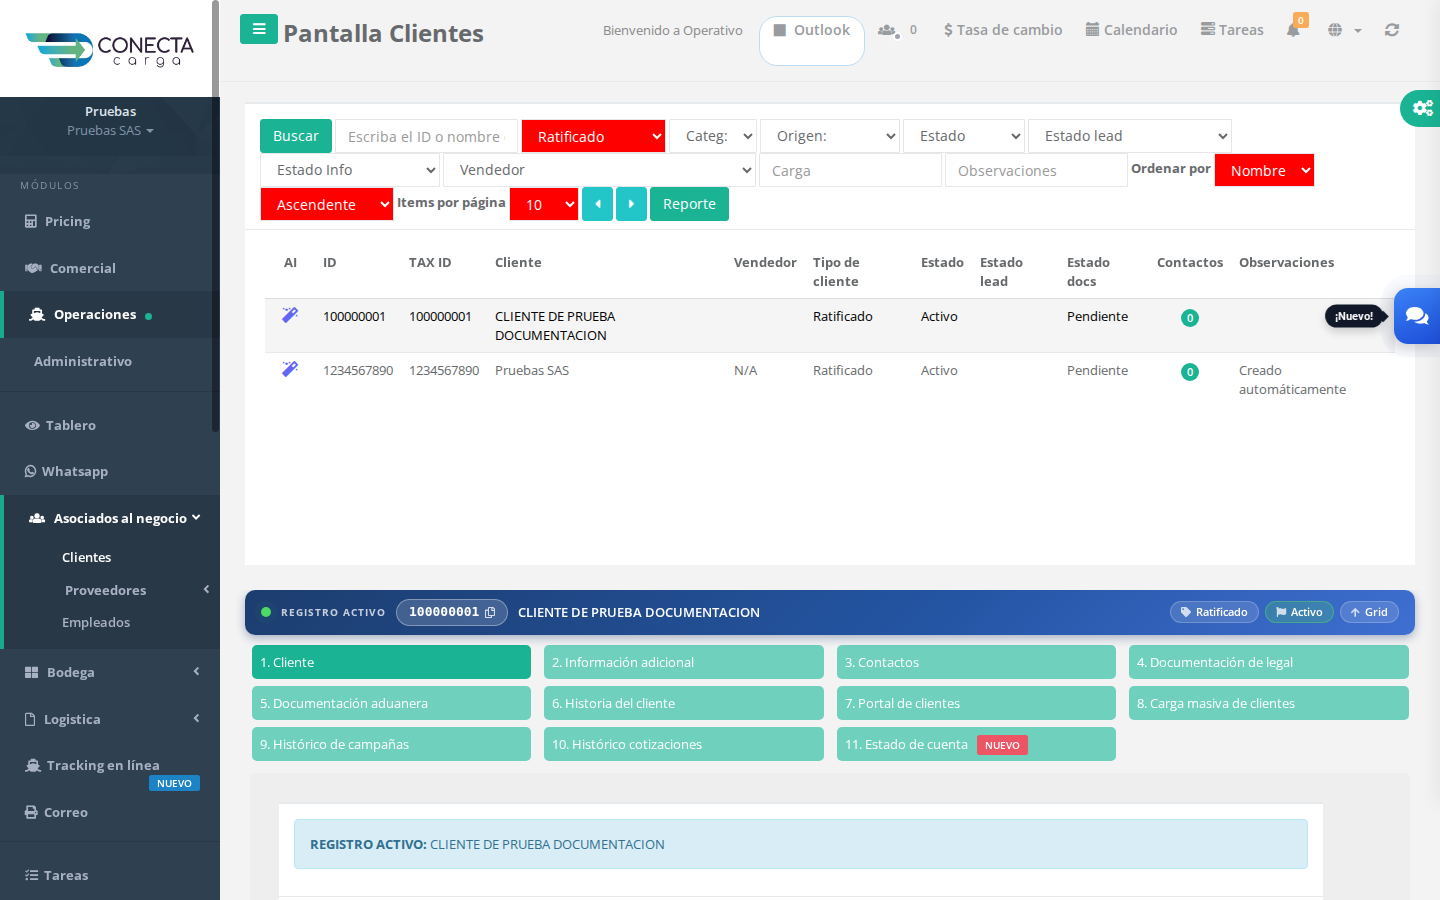Open Tasa de cambio
The width and height of the screenshot is (1440, 900).
[x=1003, y=30]
